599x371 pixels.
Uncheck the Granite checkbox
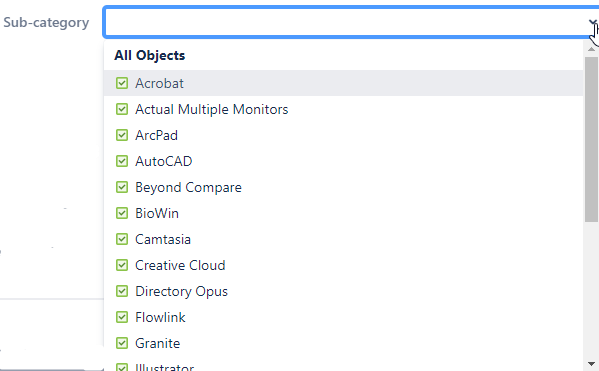(122, 343)
